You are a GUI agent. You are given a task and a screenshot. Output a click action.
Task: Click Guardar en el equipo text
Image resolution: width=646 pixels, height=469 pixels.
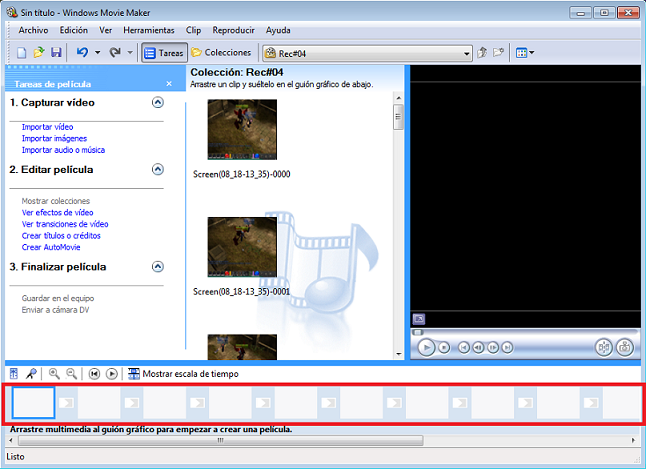click(x=58, y=298)
